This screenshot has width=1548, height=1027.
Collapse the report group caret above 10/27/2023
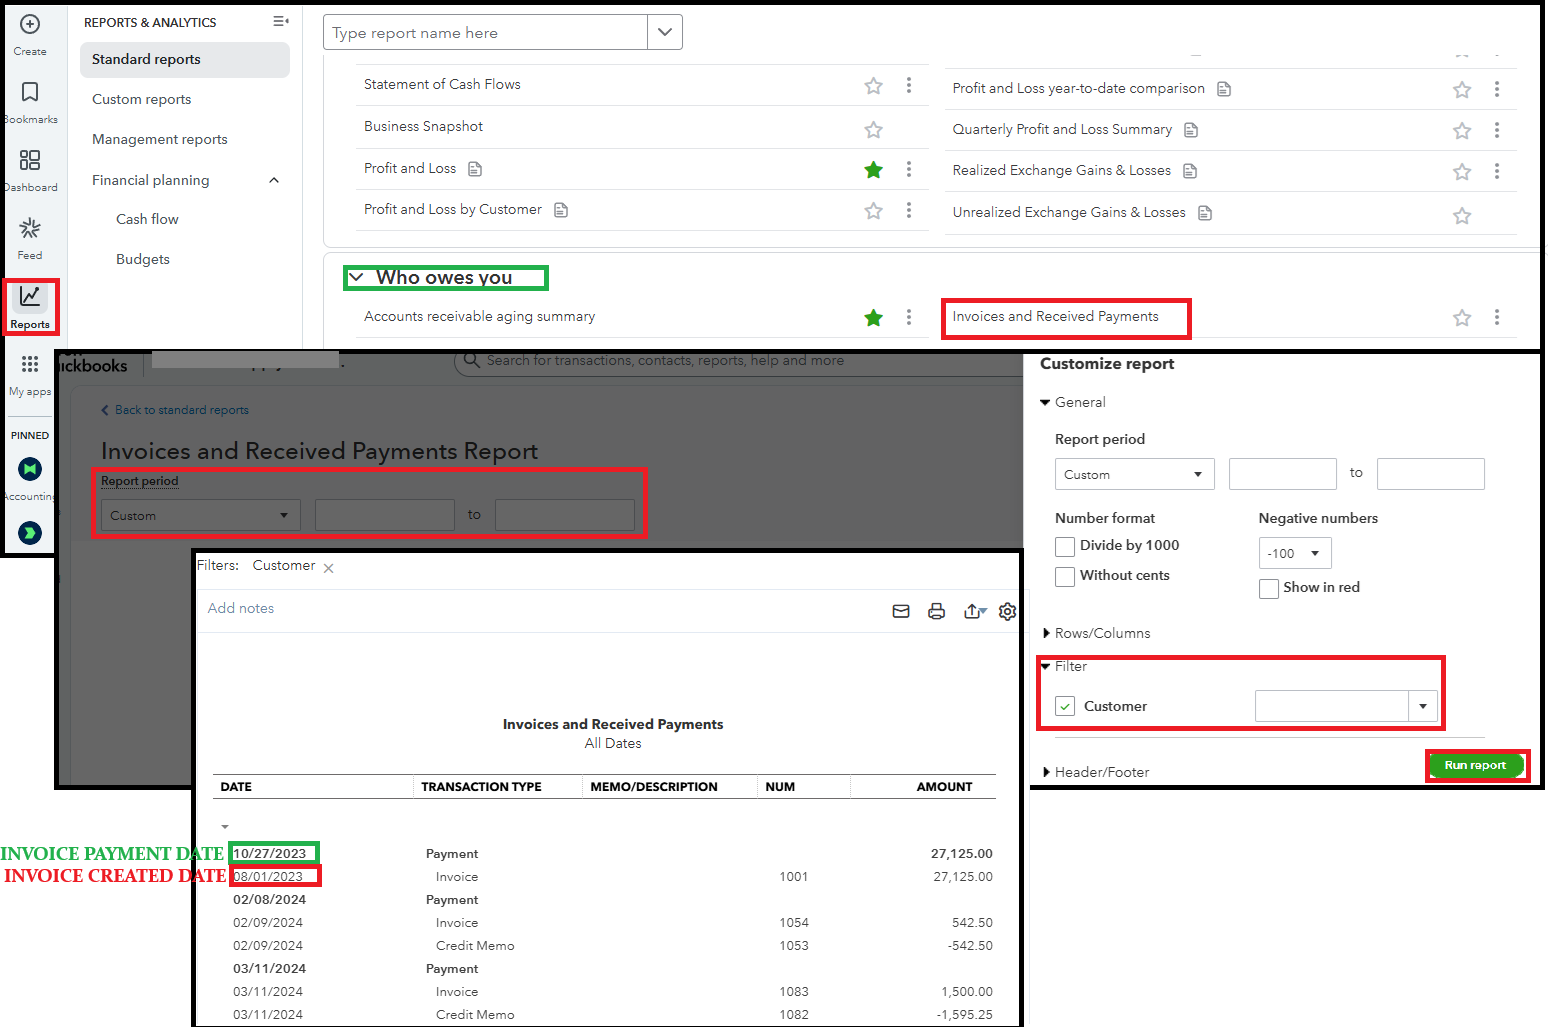225,827
